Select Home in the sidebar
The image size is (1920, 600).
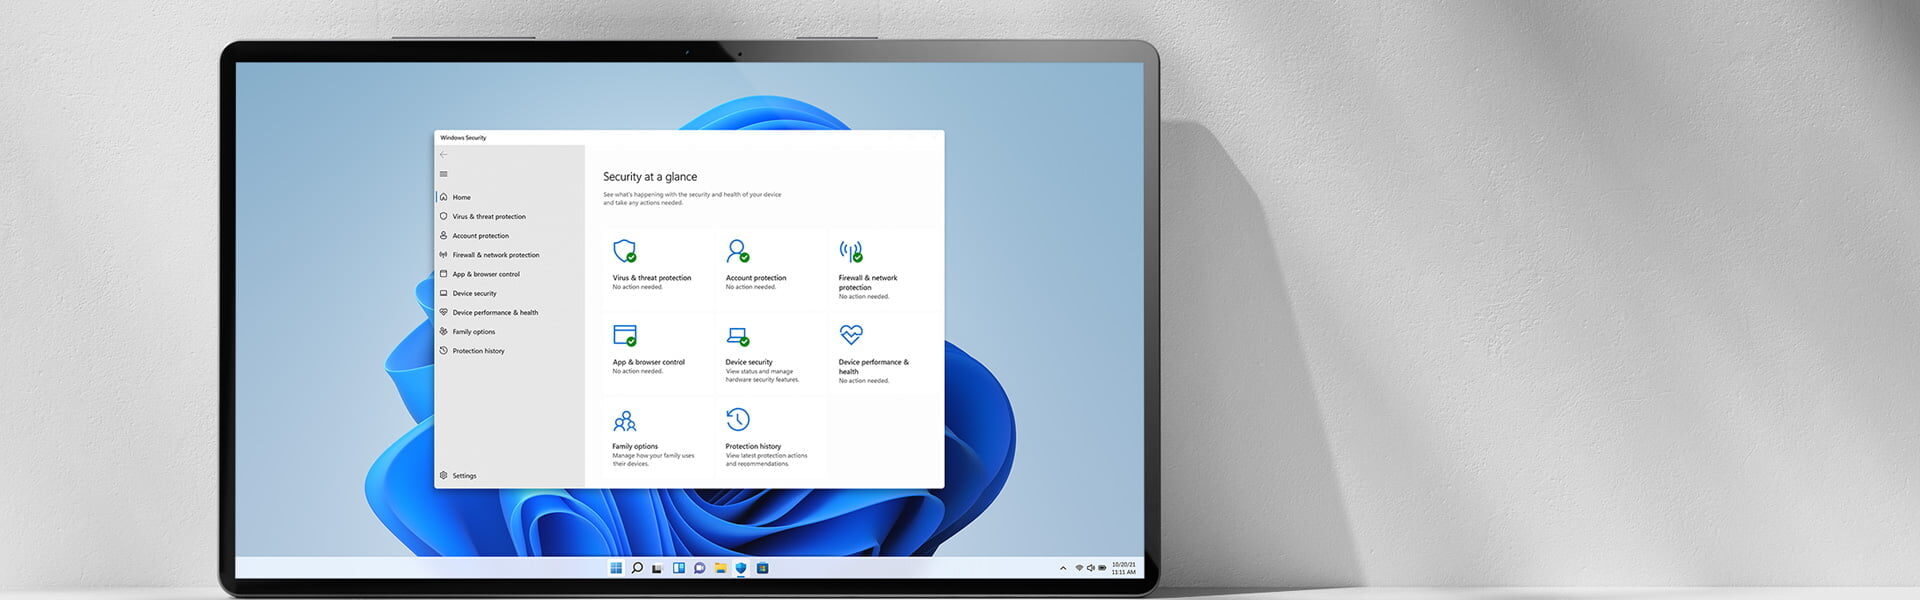pyautogui.click(x=510, y=197)
